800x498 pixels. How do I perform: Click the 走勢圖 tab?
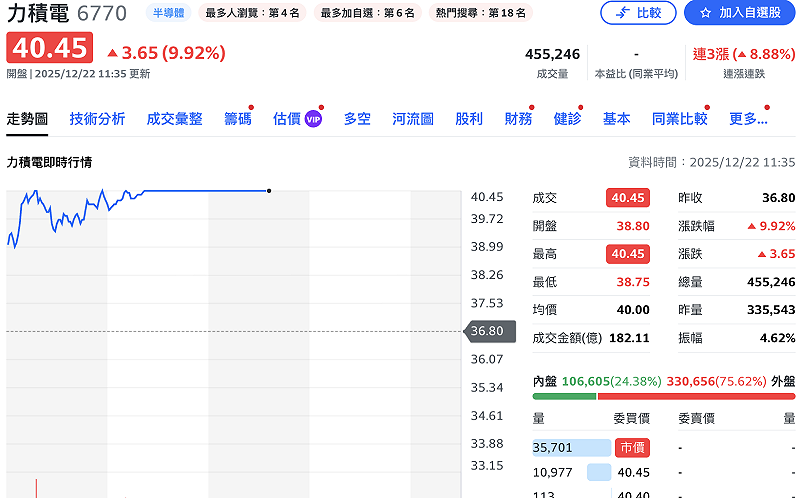pos(27,119)
